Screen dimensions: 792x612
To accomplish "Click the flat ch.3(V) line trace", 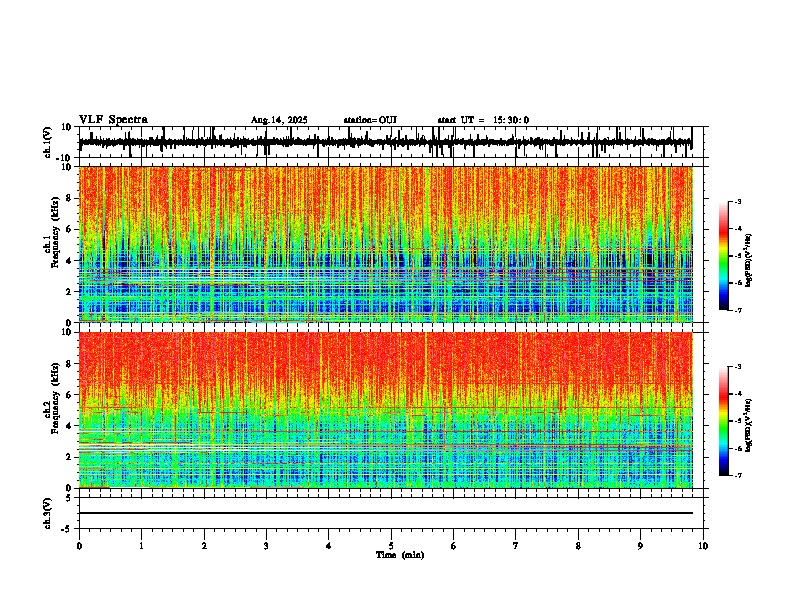I will point(386,513).
